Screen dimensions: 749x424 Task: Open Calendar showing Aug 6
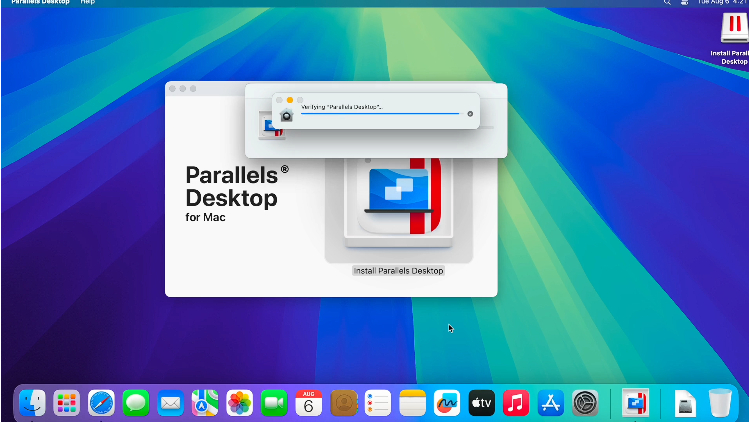click(x=308, y=403)
